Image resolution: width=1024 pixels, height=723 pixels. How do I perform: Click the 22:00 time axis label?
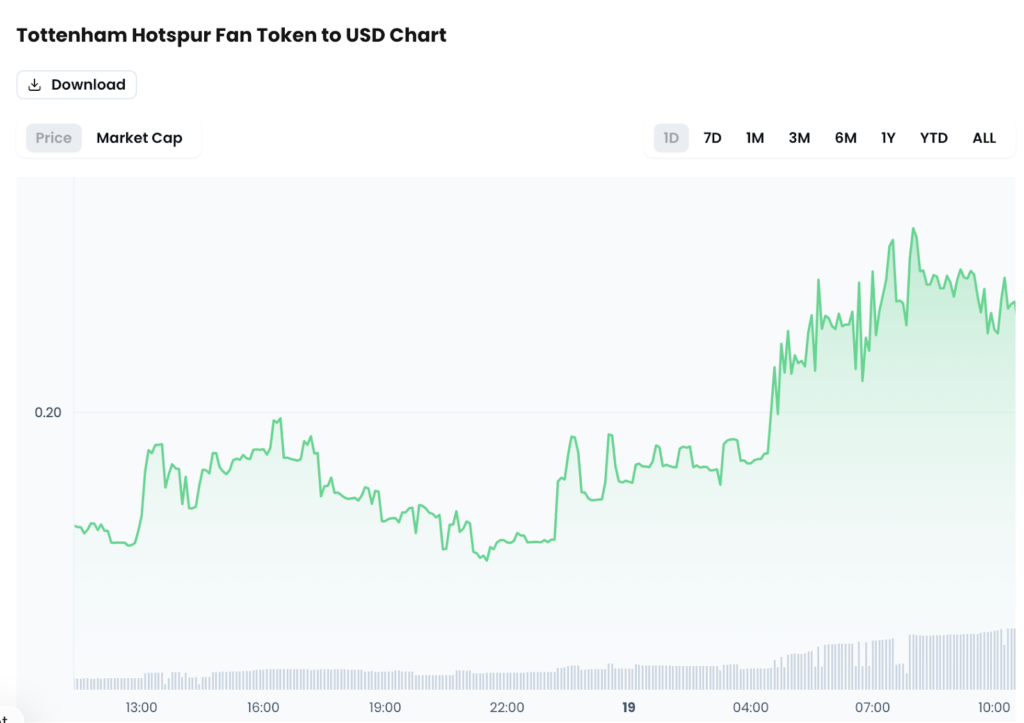[x=507, y=707]
